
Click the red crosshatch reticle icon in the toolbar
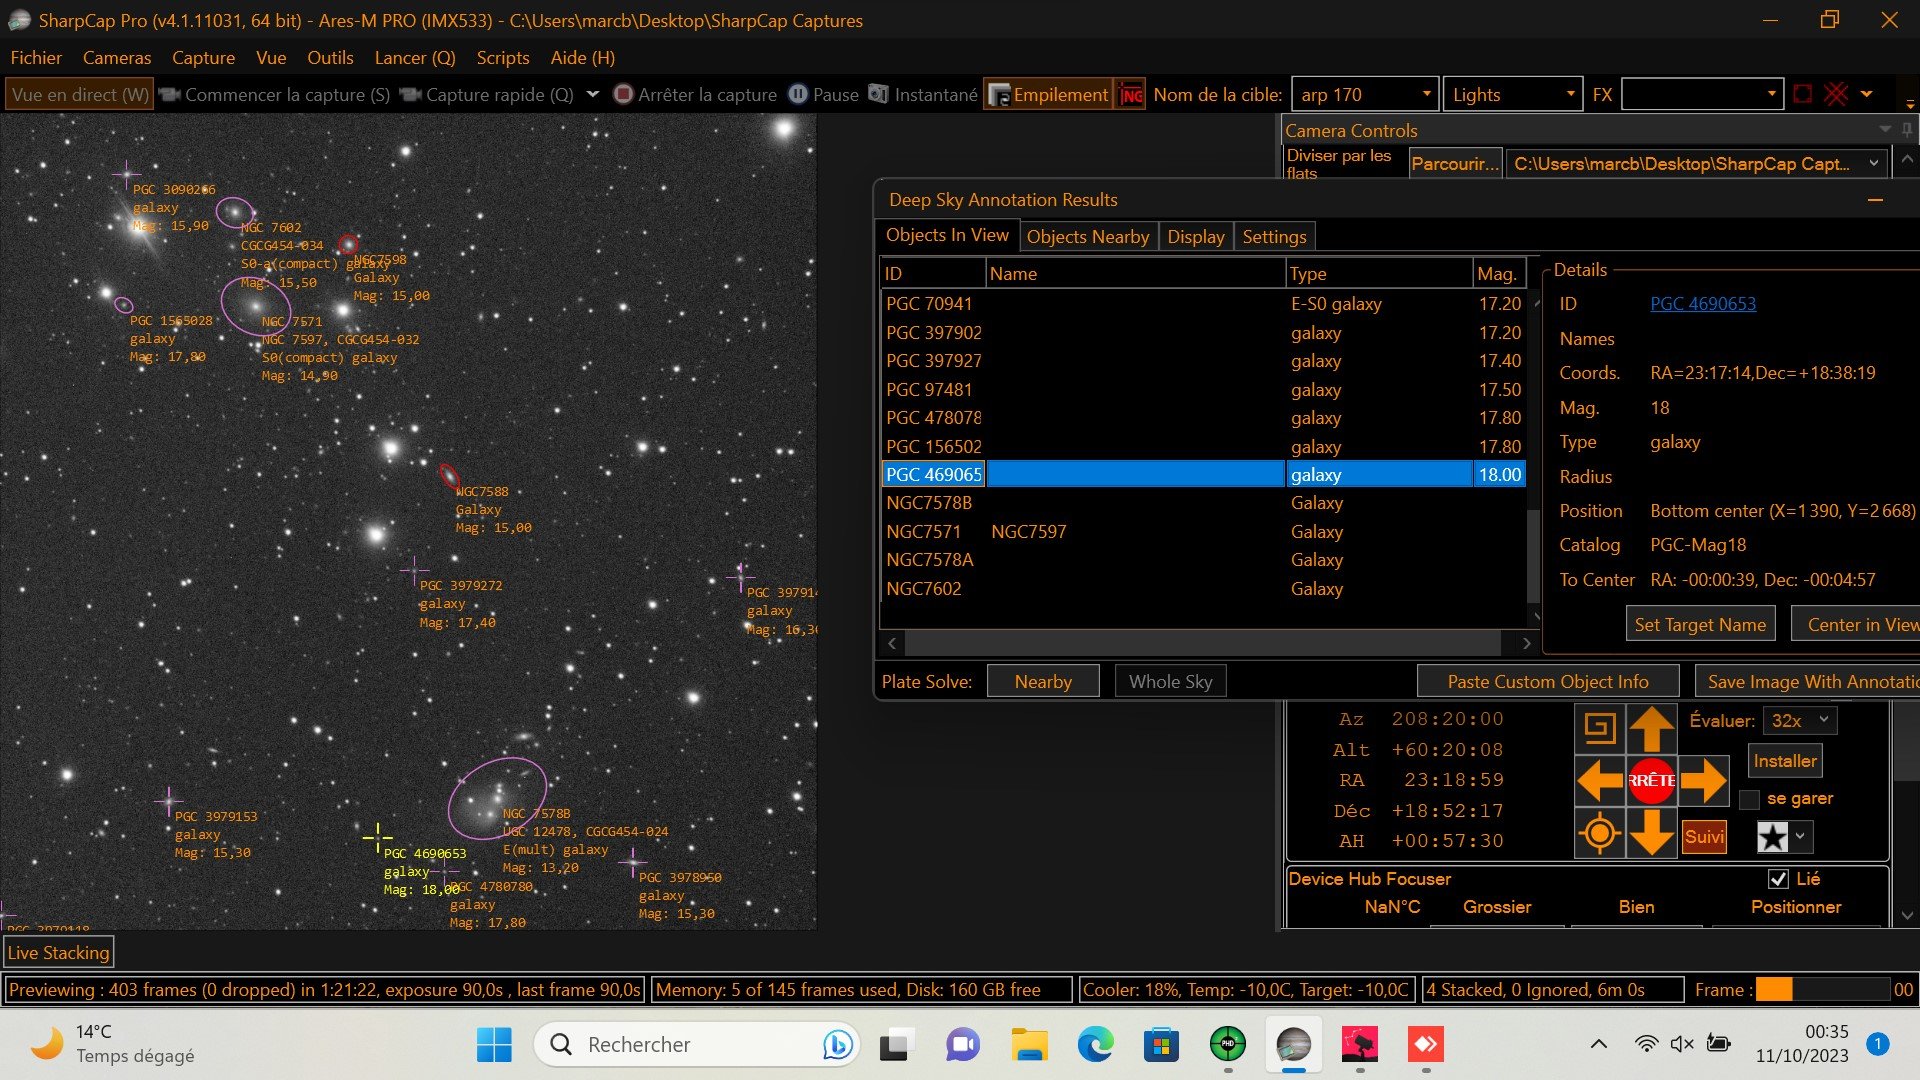pos(1836,94)
